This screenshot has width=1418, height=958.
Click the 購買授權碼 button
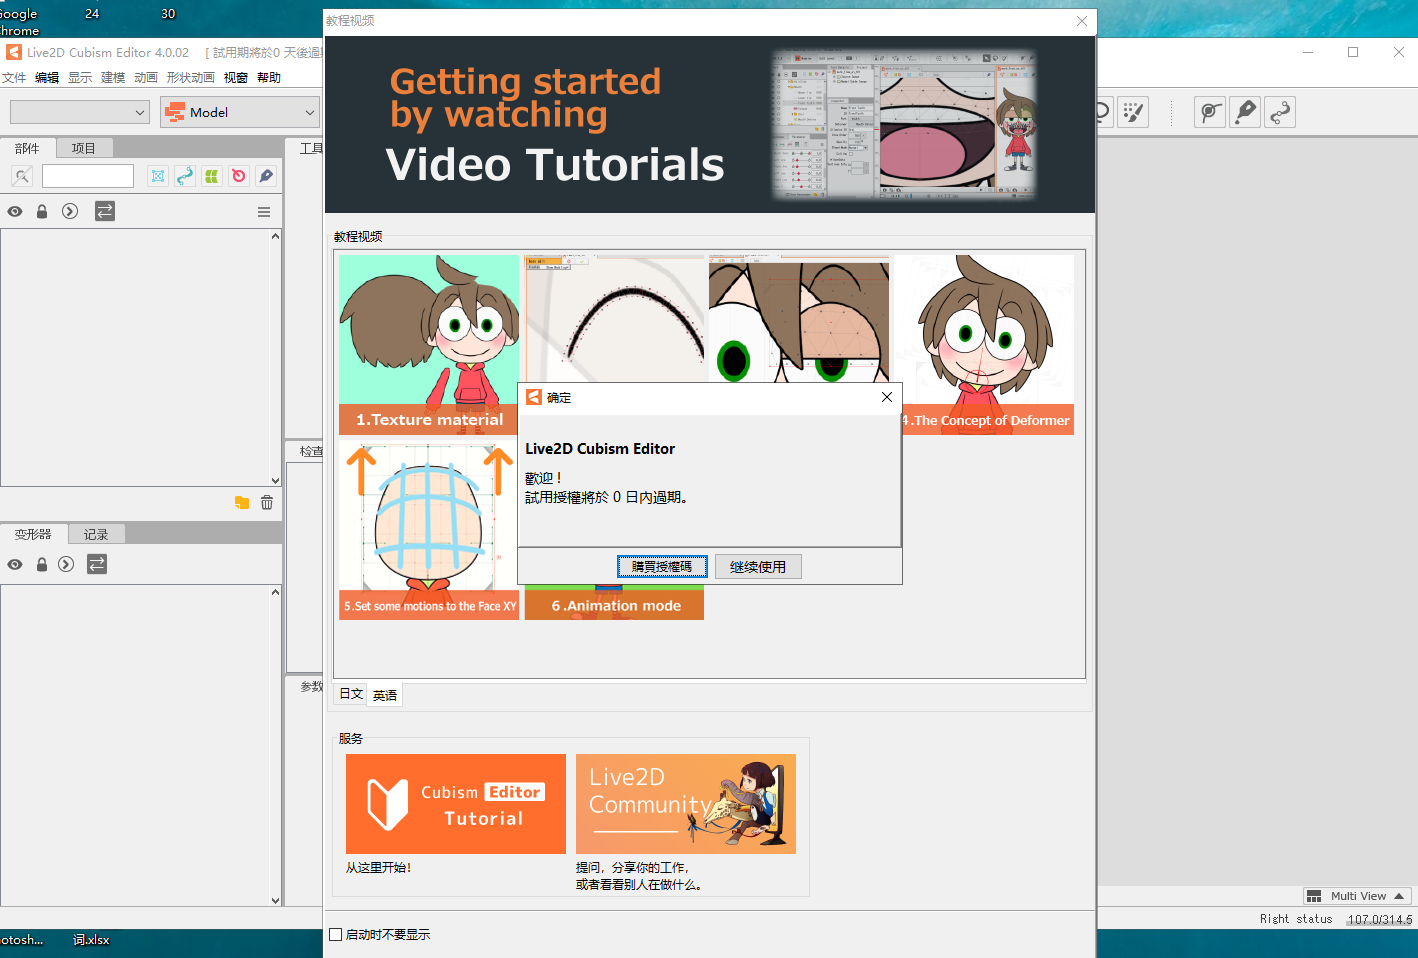[x=662, y=567]
